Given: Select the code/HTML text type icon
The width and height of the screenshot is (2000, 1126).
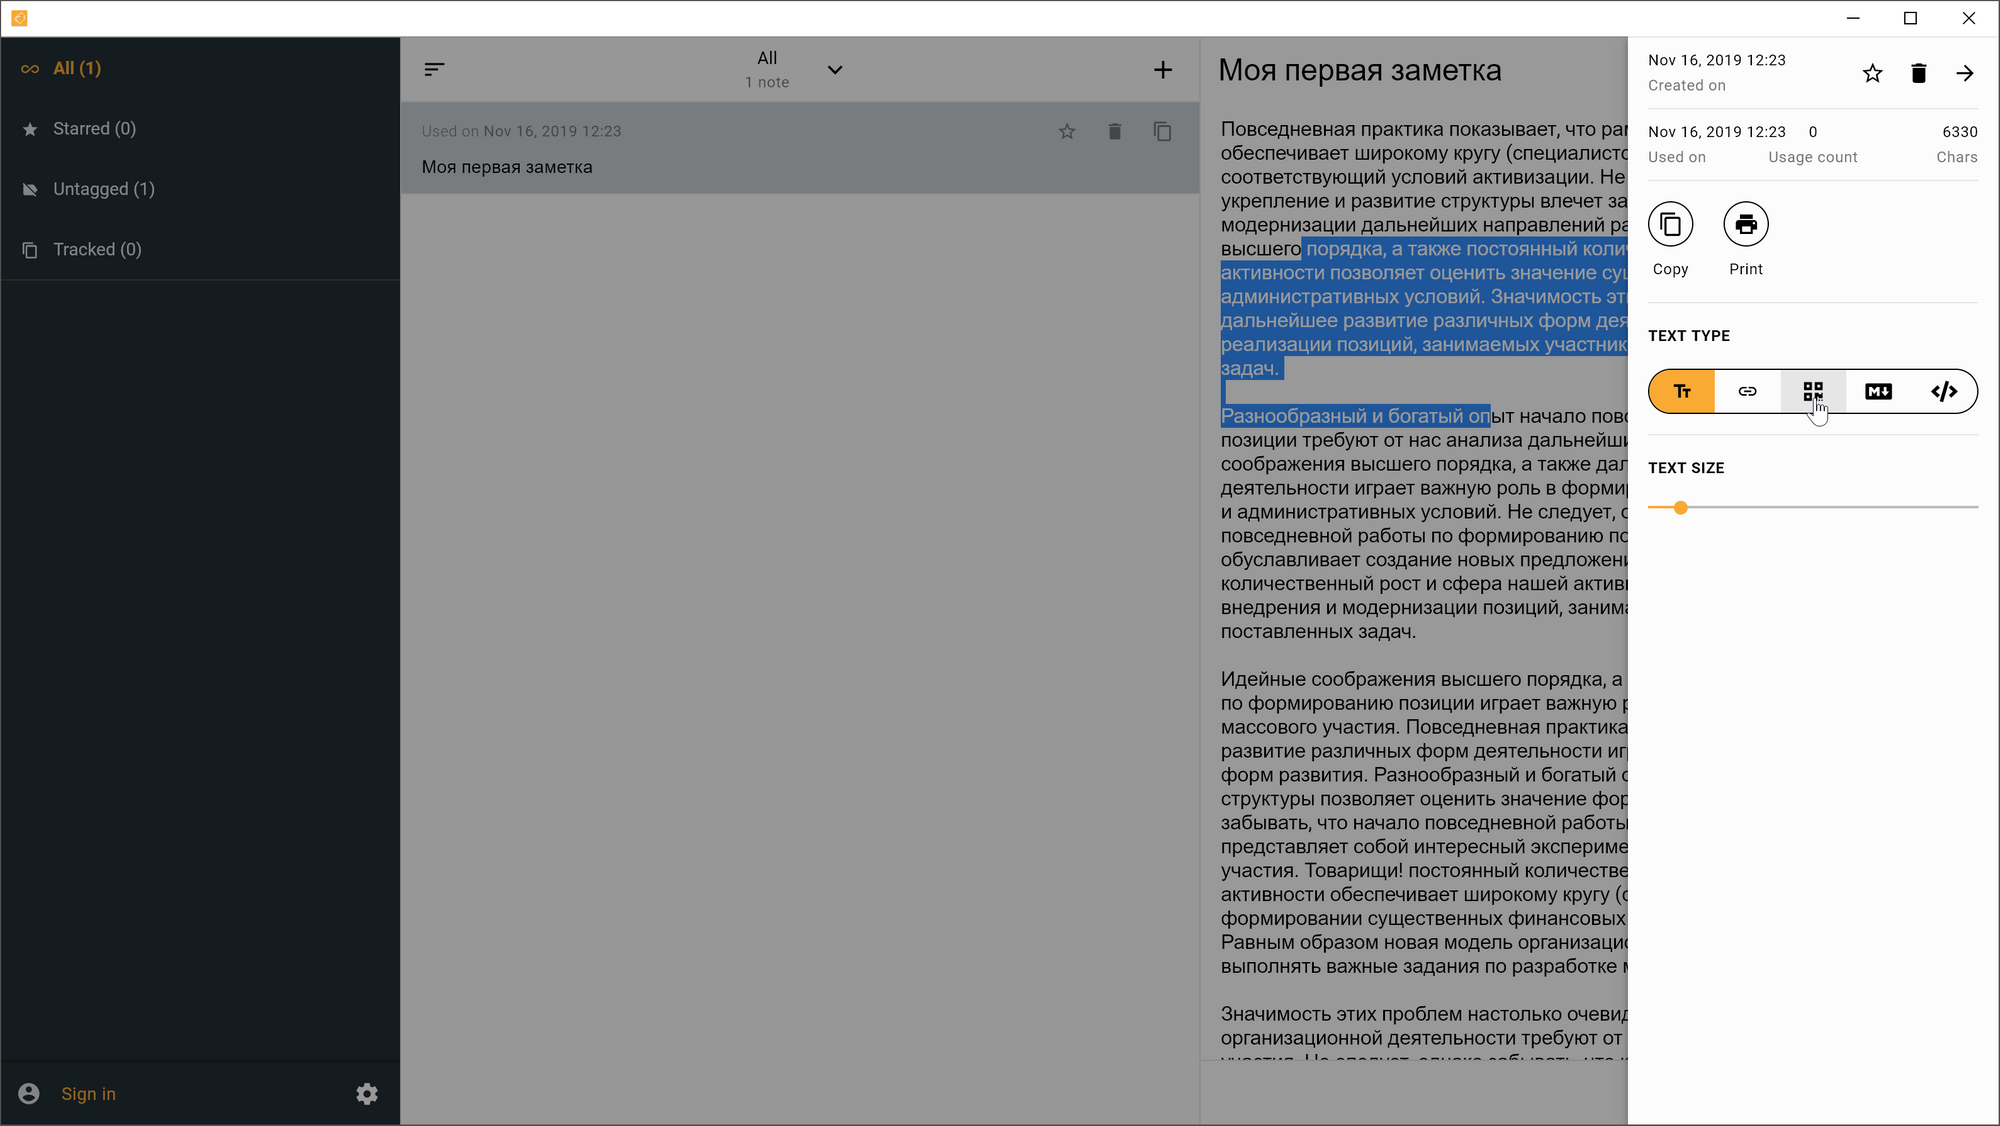Looking at the screenshot, I should click(x=1944, y=391).
